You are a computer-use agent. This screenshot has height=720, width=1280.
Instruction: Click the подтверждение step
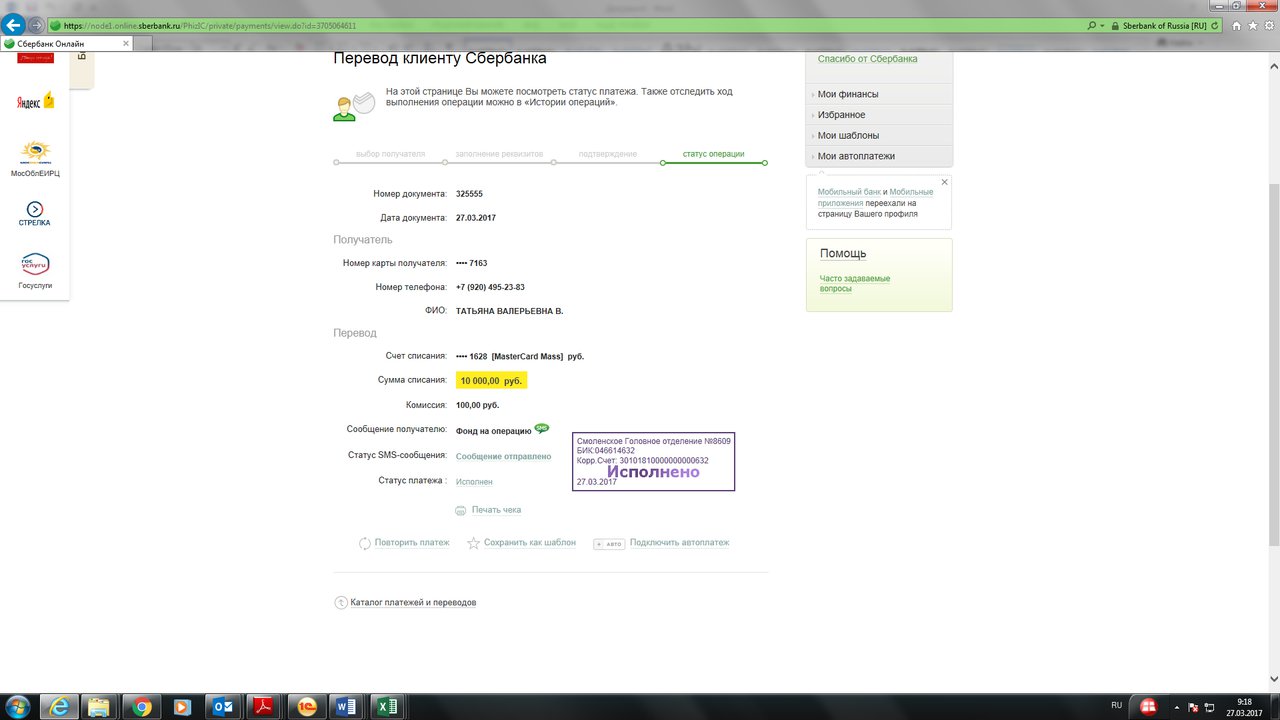click(x=608, y=154)
